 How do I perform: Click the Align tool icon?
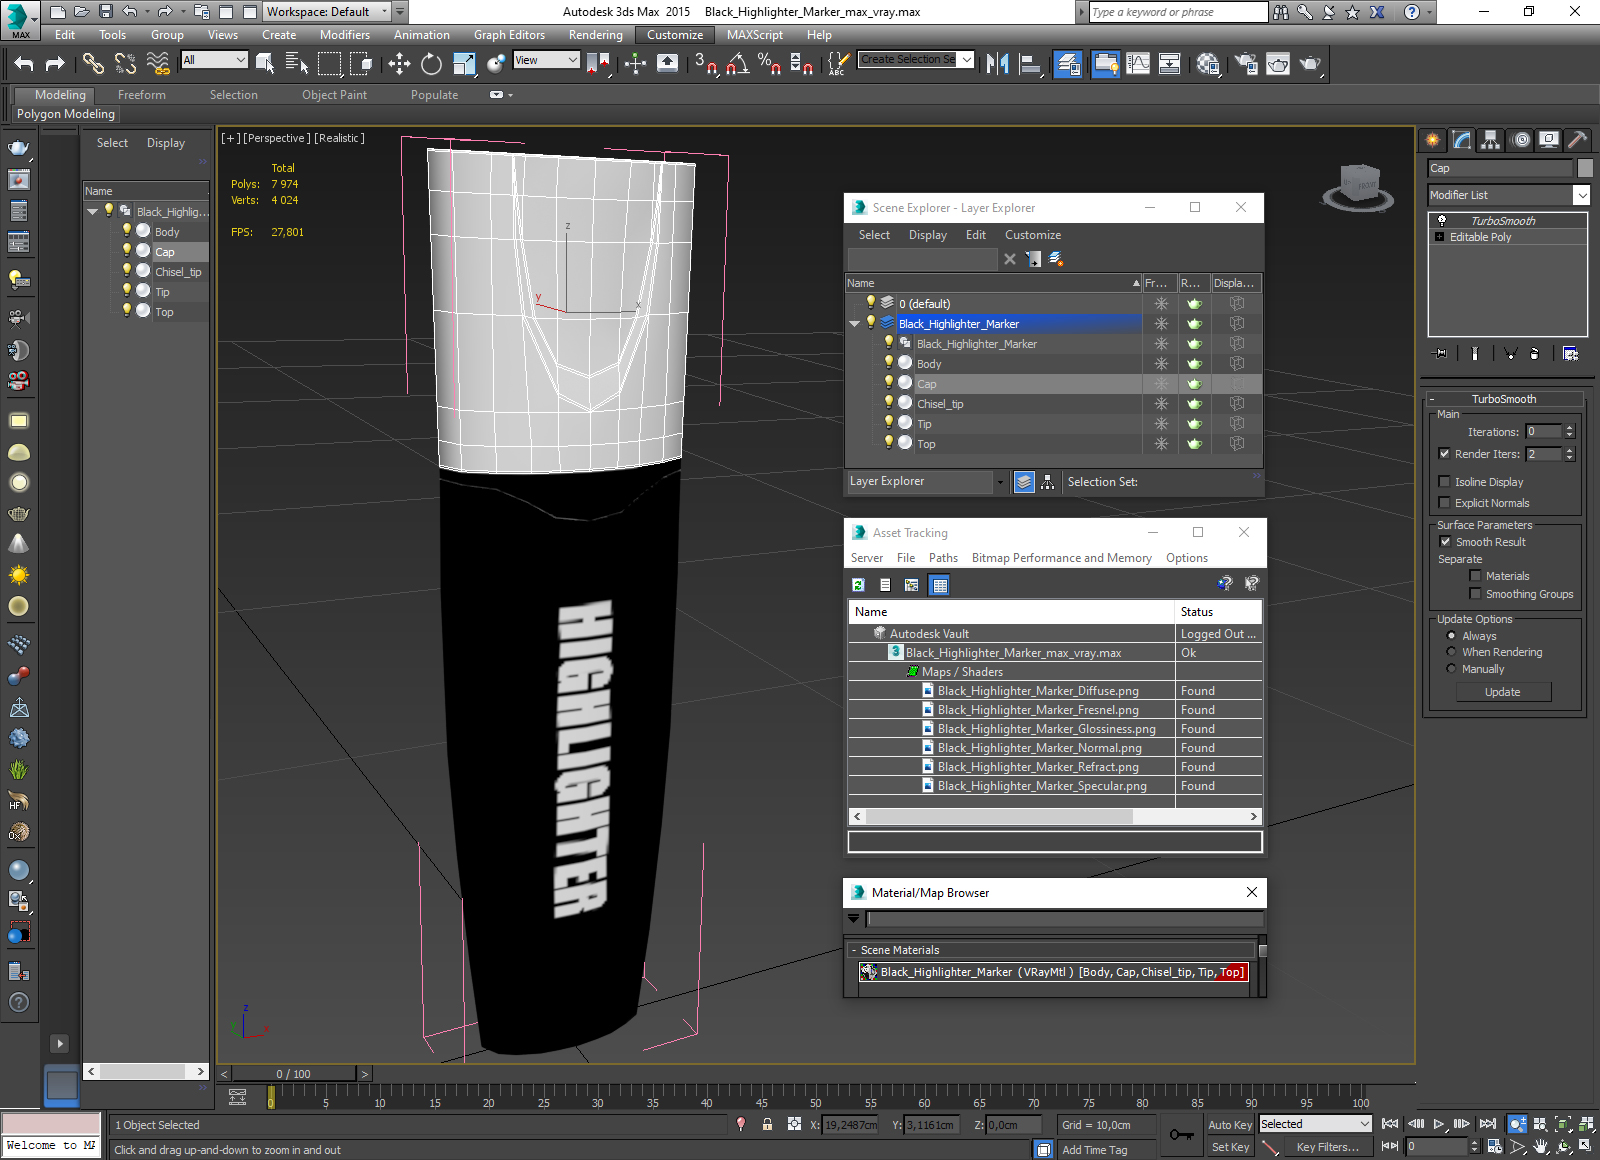[1030, 64]
